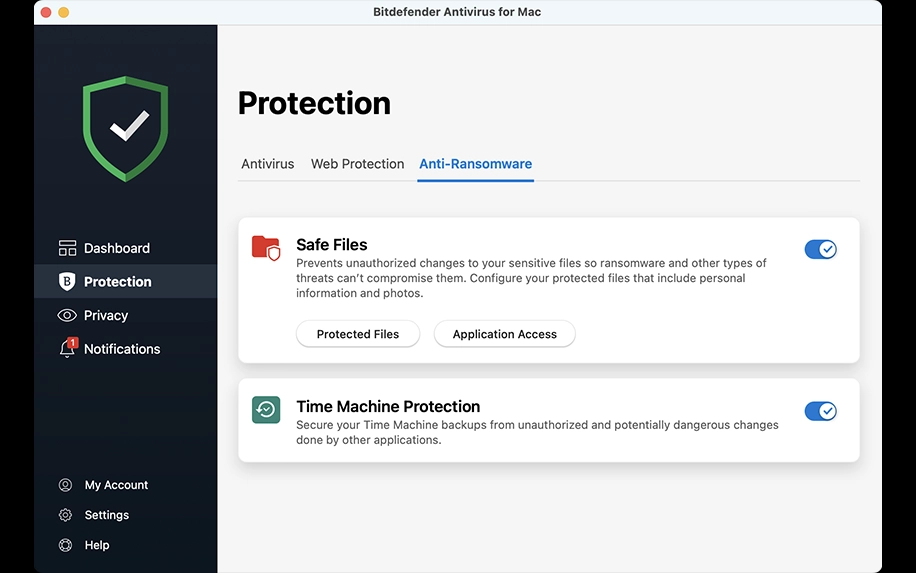Select Protection in the sidebar
The width and height of the screenshot is (916, 573).
click(x=126, y=282)
